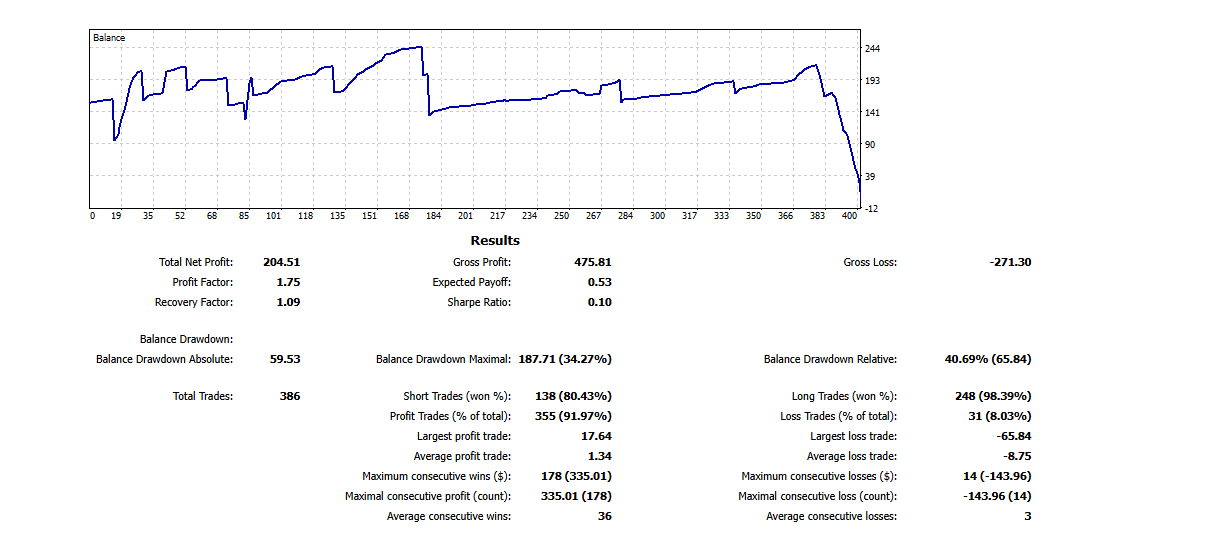Select the Results heading

(x=495, y=241)
